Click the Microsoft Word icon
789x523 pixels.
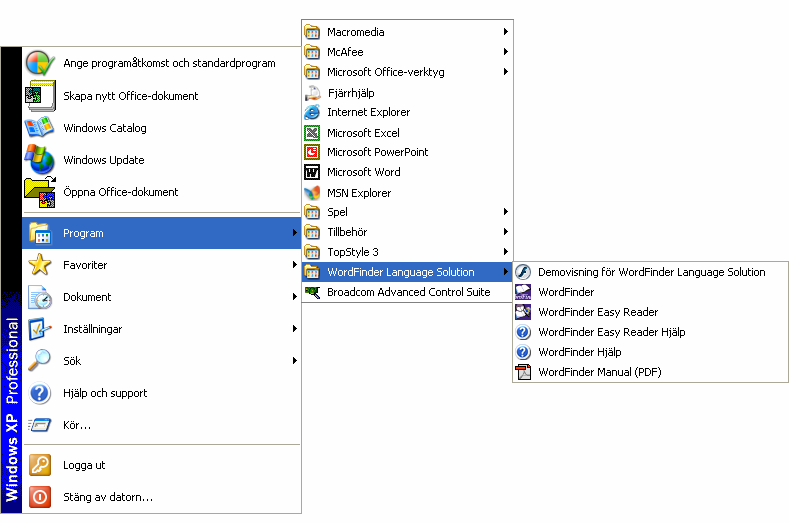(x=312, y=172)
